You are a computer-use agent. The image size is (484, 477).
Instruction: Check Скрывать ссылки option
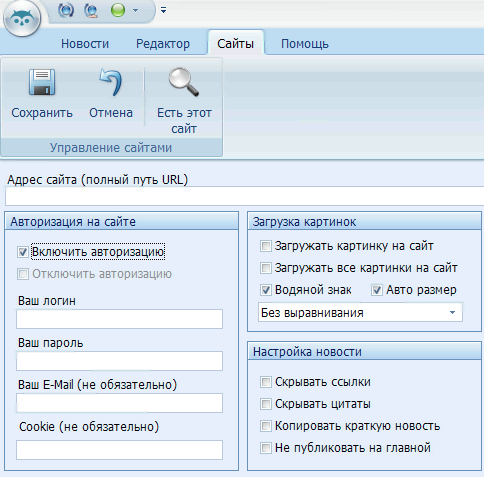pyautogui.click(x=266, y=382)
